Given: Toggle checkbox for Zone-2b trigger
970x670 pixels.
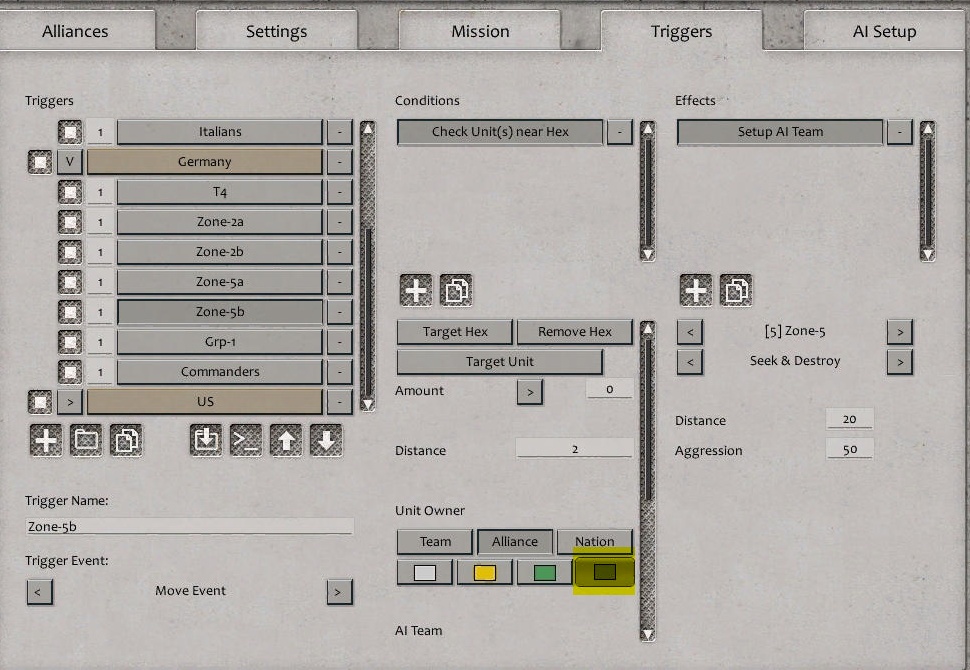Looking at the screenshot, I should pos(70,252).
